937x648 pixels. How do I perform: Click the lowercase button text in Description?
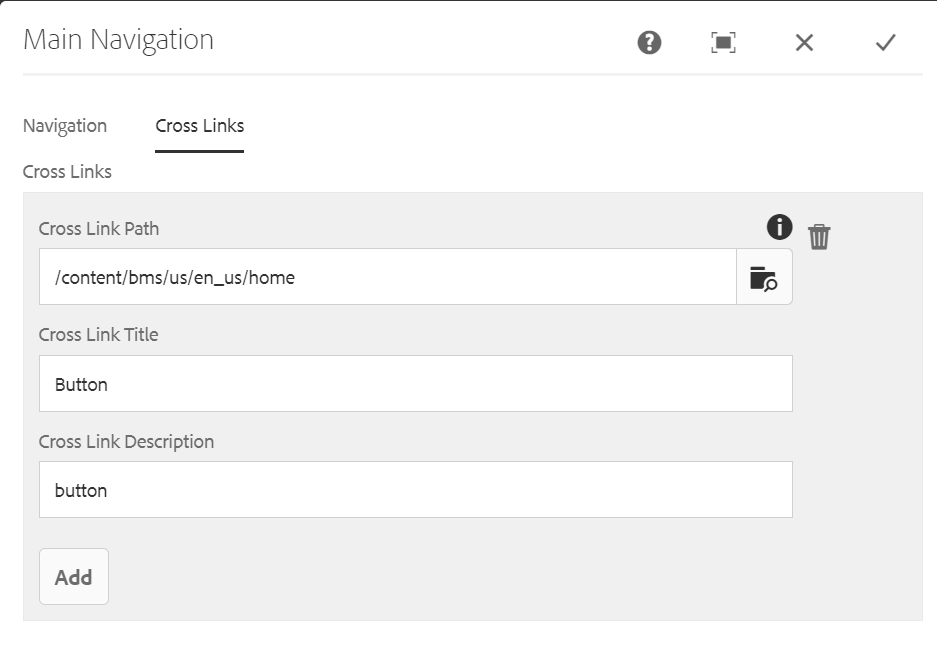point(81,491)
